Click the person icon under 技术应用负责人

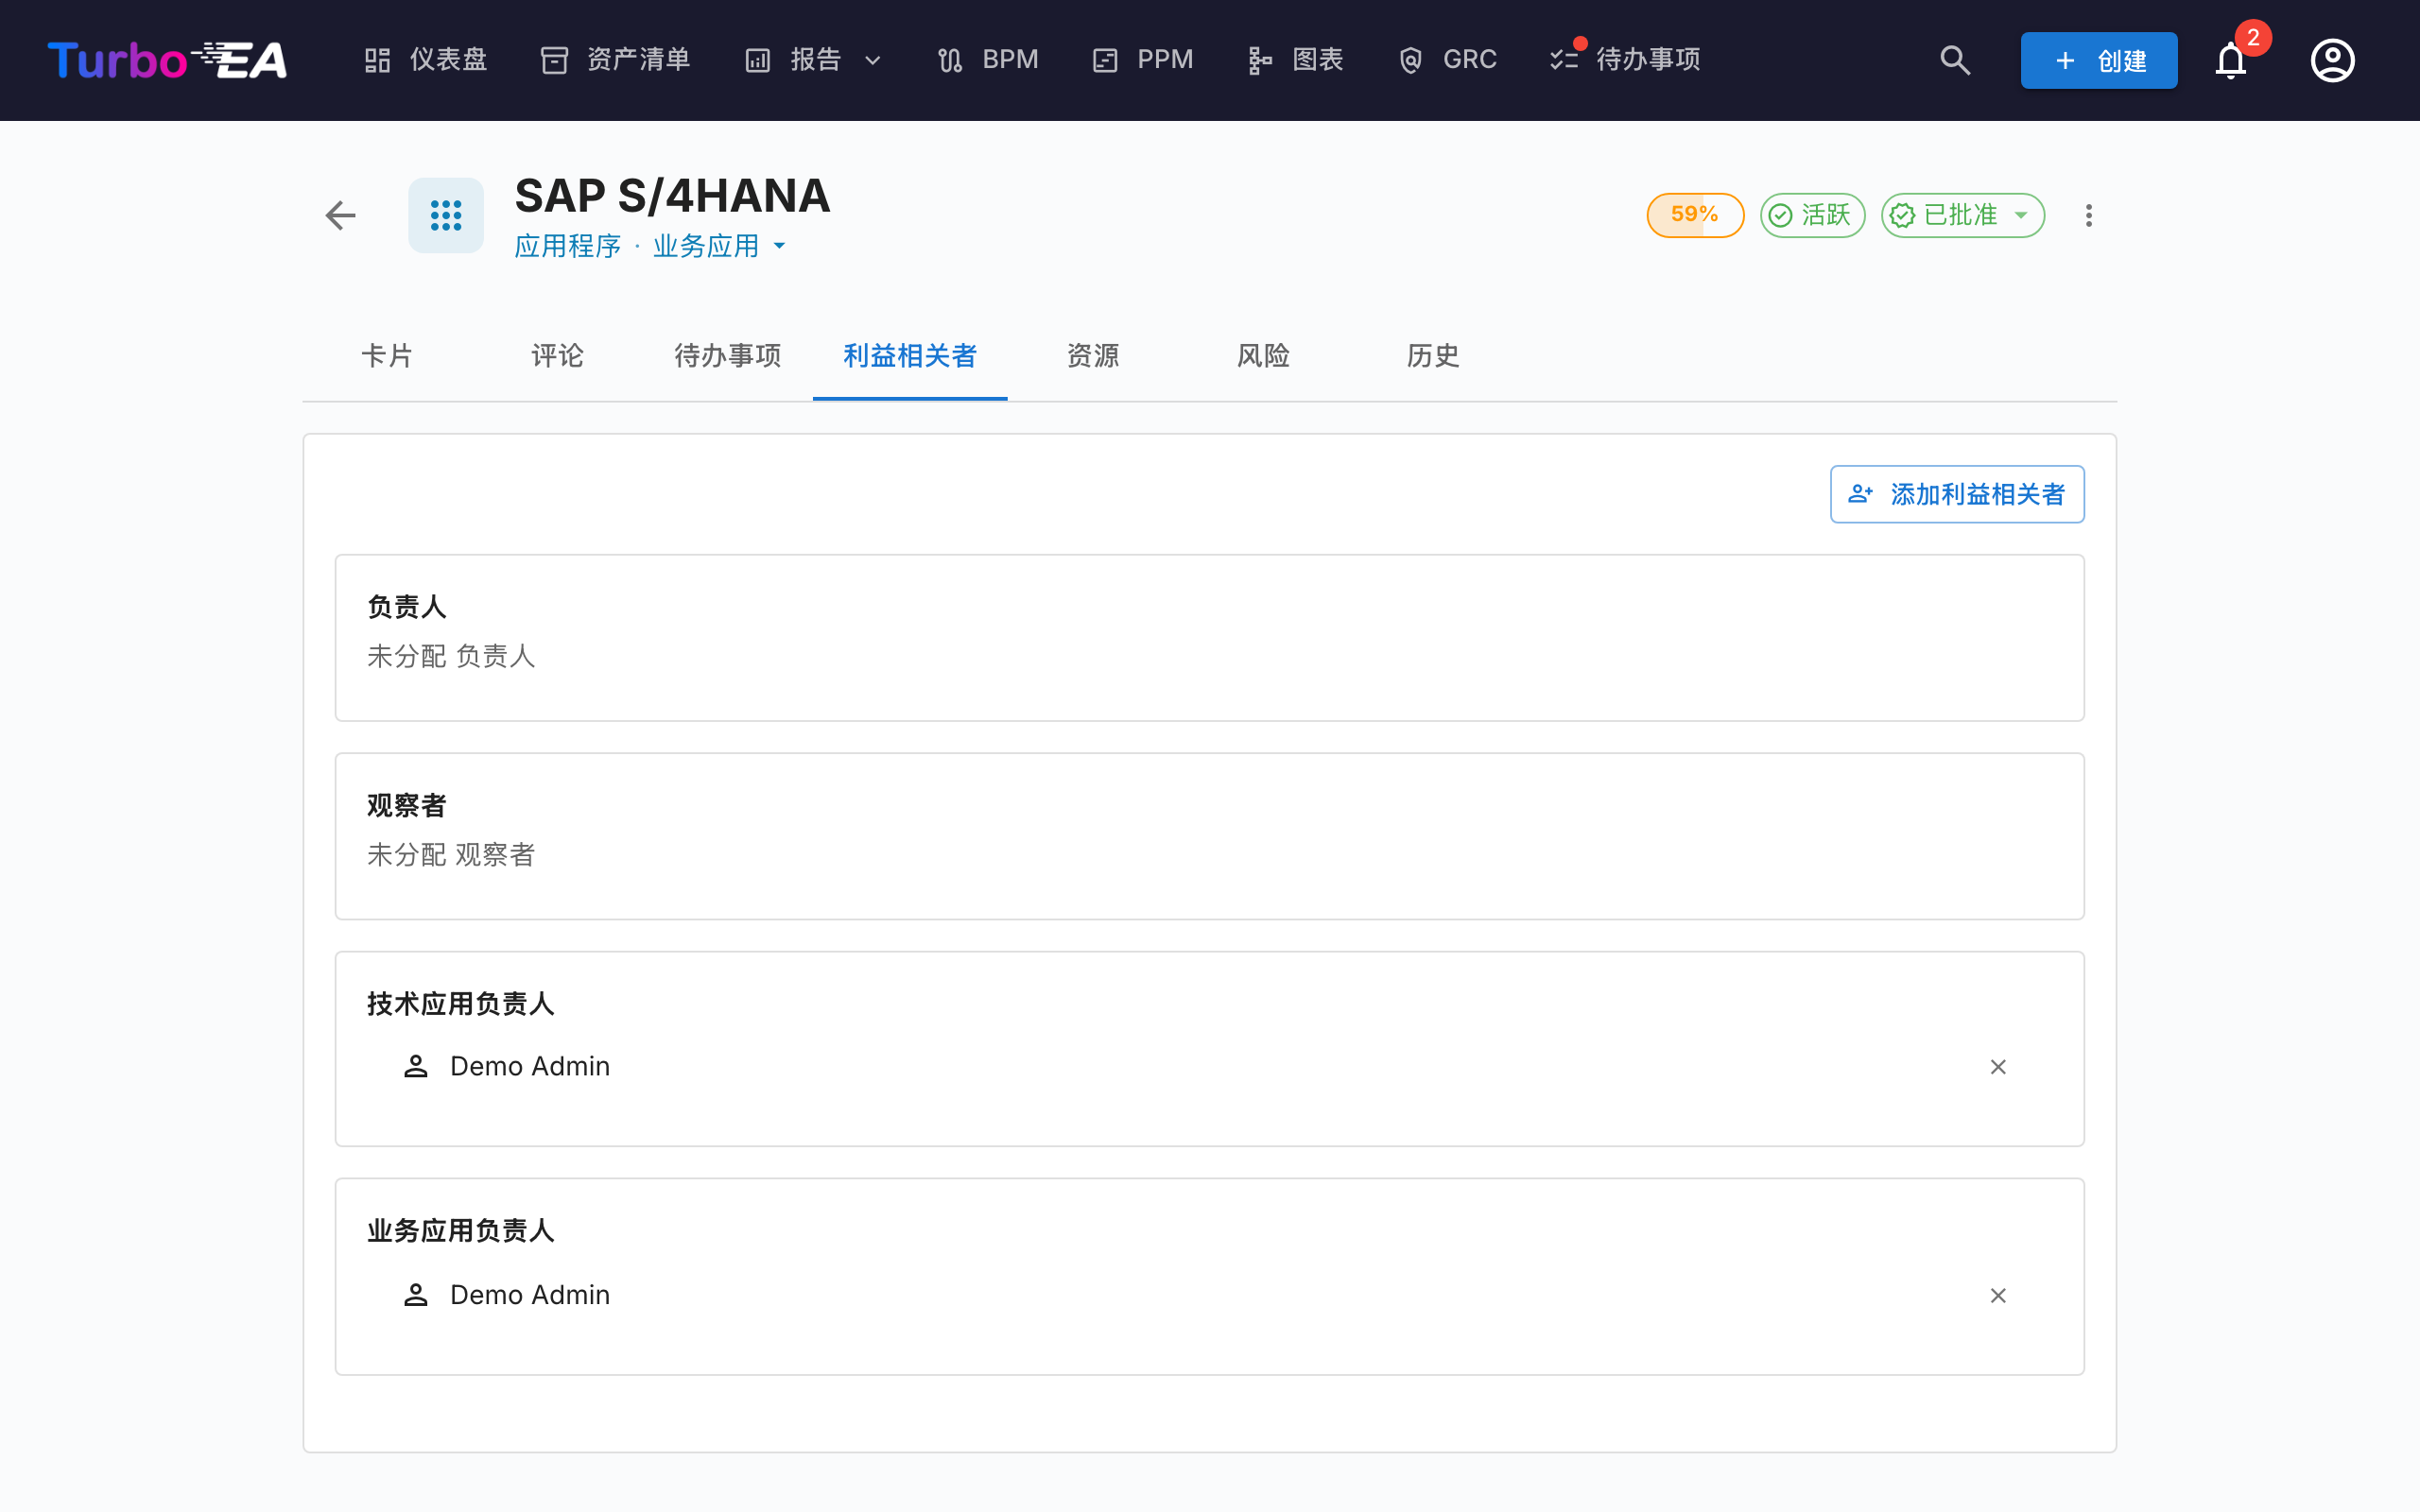(x=416, y=1067)
